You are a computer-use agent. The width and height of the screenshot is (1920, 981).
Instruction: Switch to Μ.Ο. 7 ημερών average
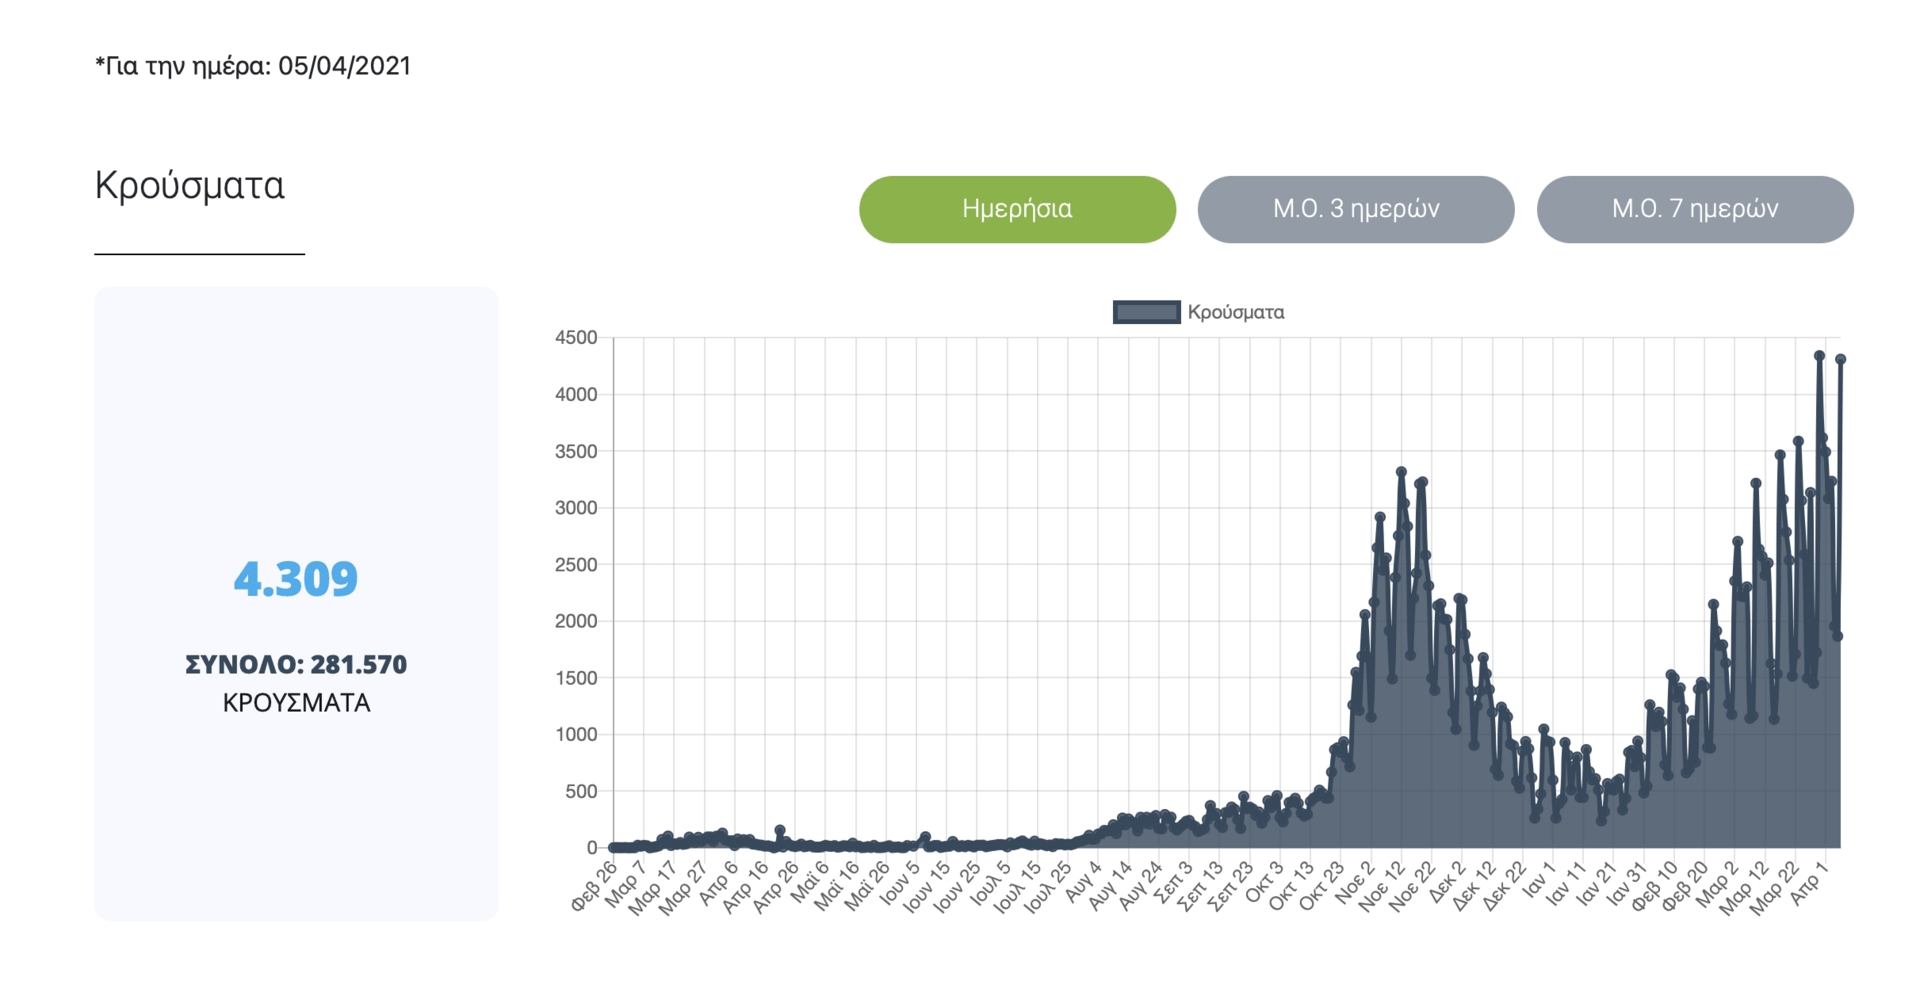point(1695,209)
